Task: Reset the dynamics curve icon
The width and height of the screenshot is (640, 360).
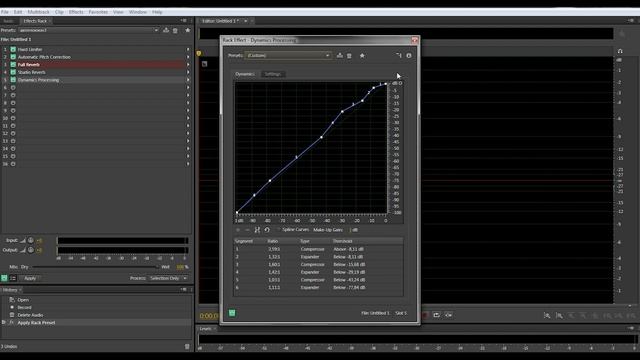Action: click(267, 230)
